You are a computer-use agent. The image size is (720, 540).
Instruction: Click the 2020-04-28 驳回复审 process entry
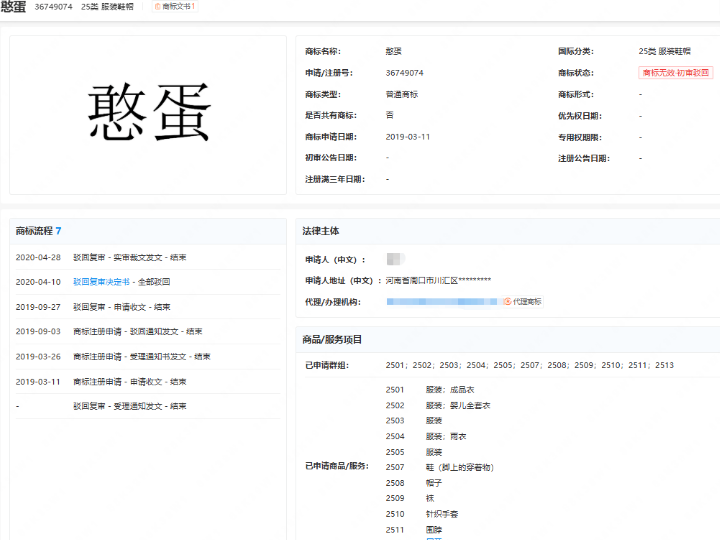147,257
